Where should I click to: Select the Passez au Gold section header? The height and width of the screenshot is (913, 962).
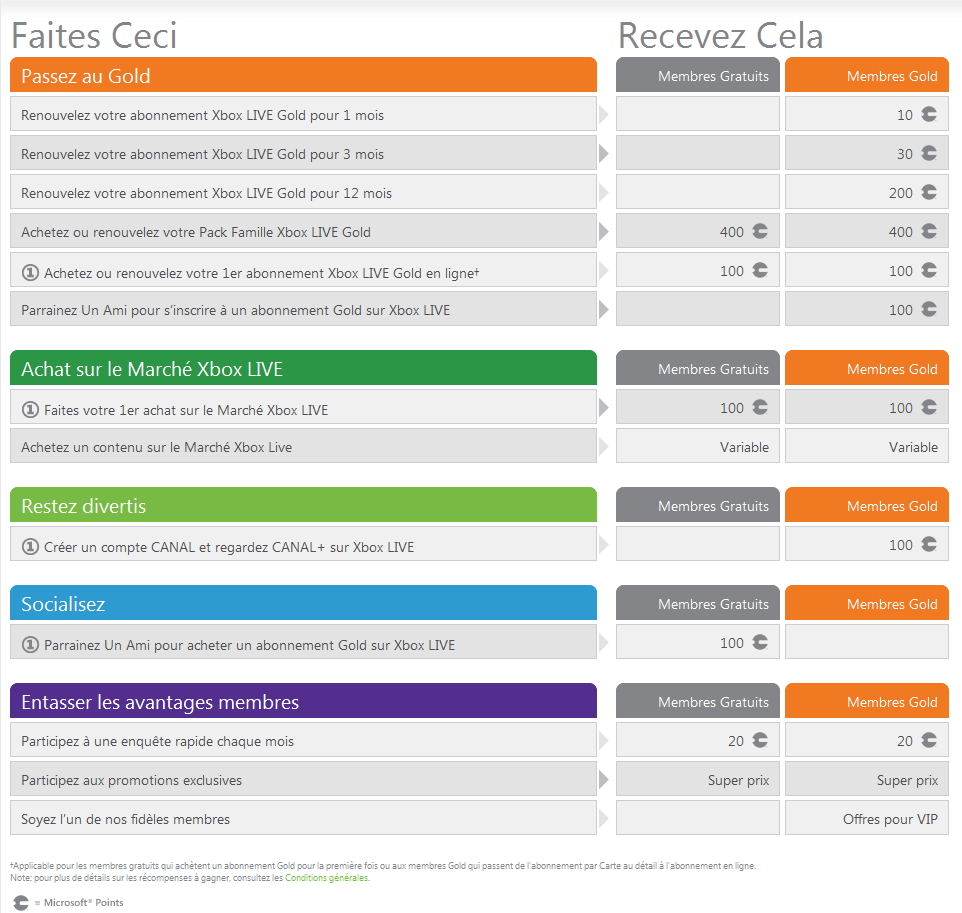303,75
